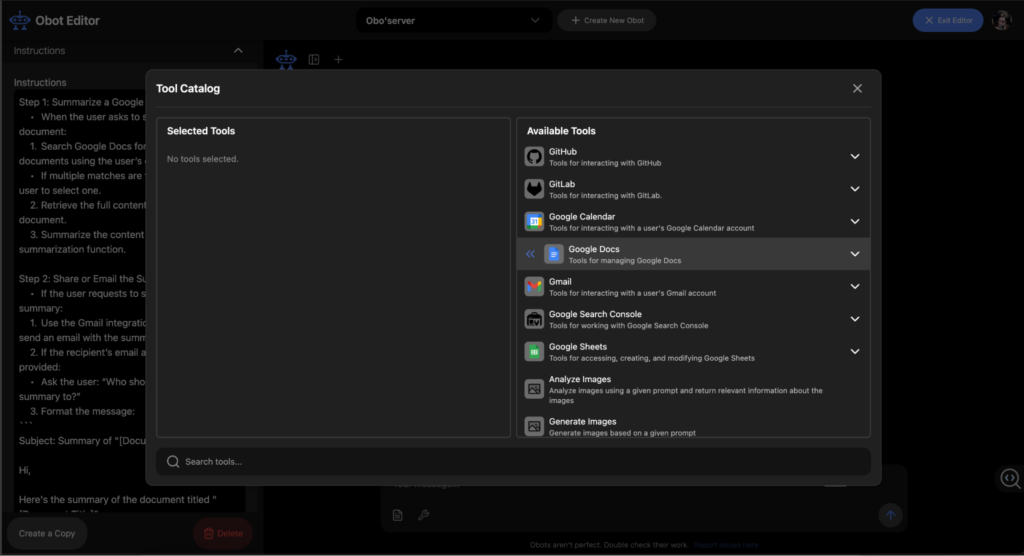This screenshot has height=556, width=1024.
Task: Focus the Search tools input field
Action: [x=513, y=461]
